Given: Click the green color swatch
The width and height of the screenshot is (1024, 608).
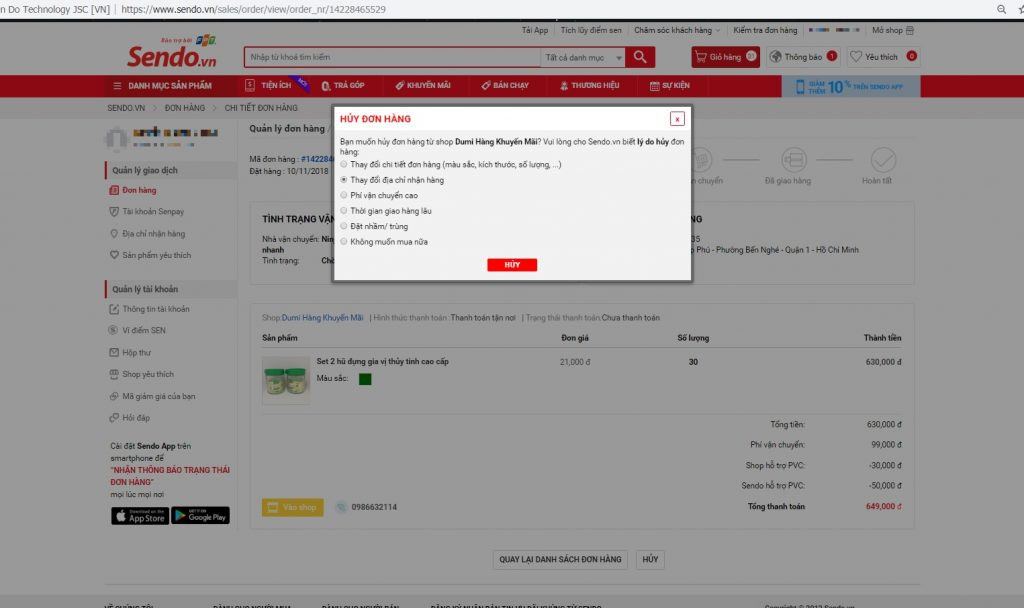Looking at the screenshot, I should pyautogui.click(x=365, y=379).
